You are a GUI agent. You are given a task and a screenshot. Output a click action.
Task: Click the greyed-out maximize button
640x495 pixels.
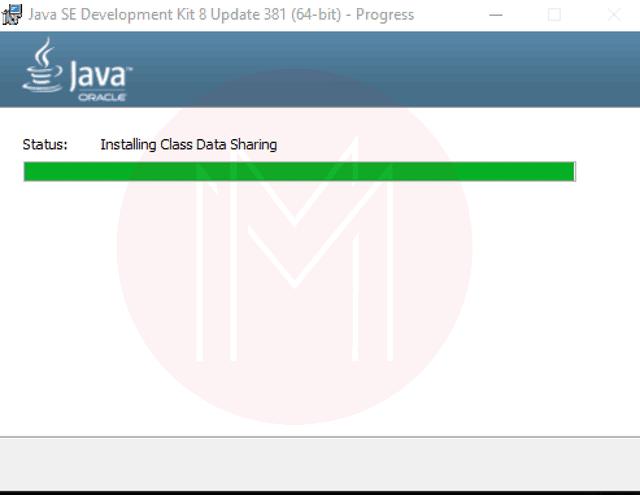[x=554, y=15]
